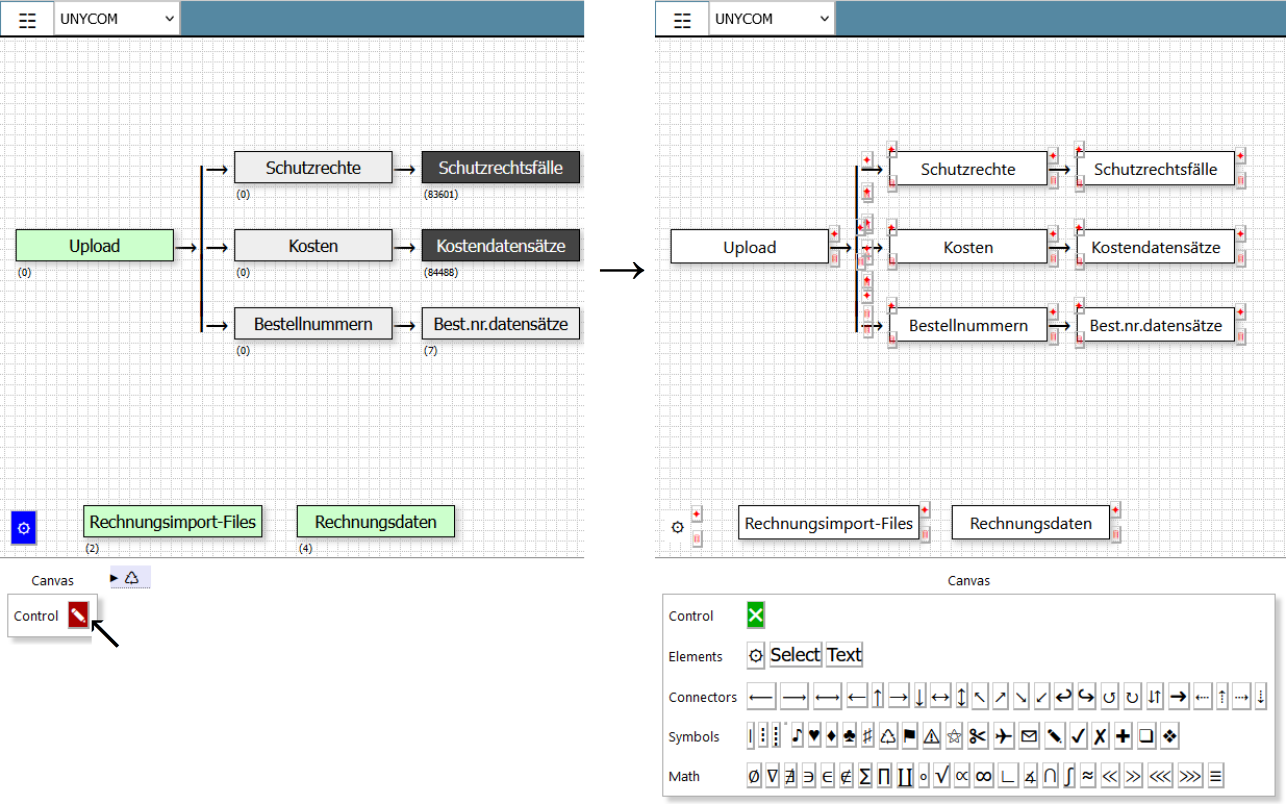Open the UNYCOM dropdown on the right
Viewport: 1286px width, 804px height.
point(772,19)
